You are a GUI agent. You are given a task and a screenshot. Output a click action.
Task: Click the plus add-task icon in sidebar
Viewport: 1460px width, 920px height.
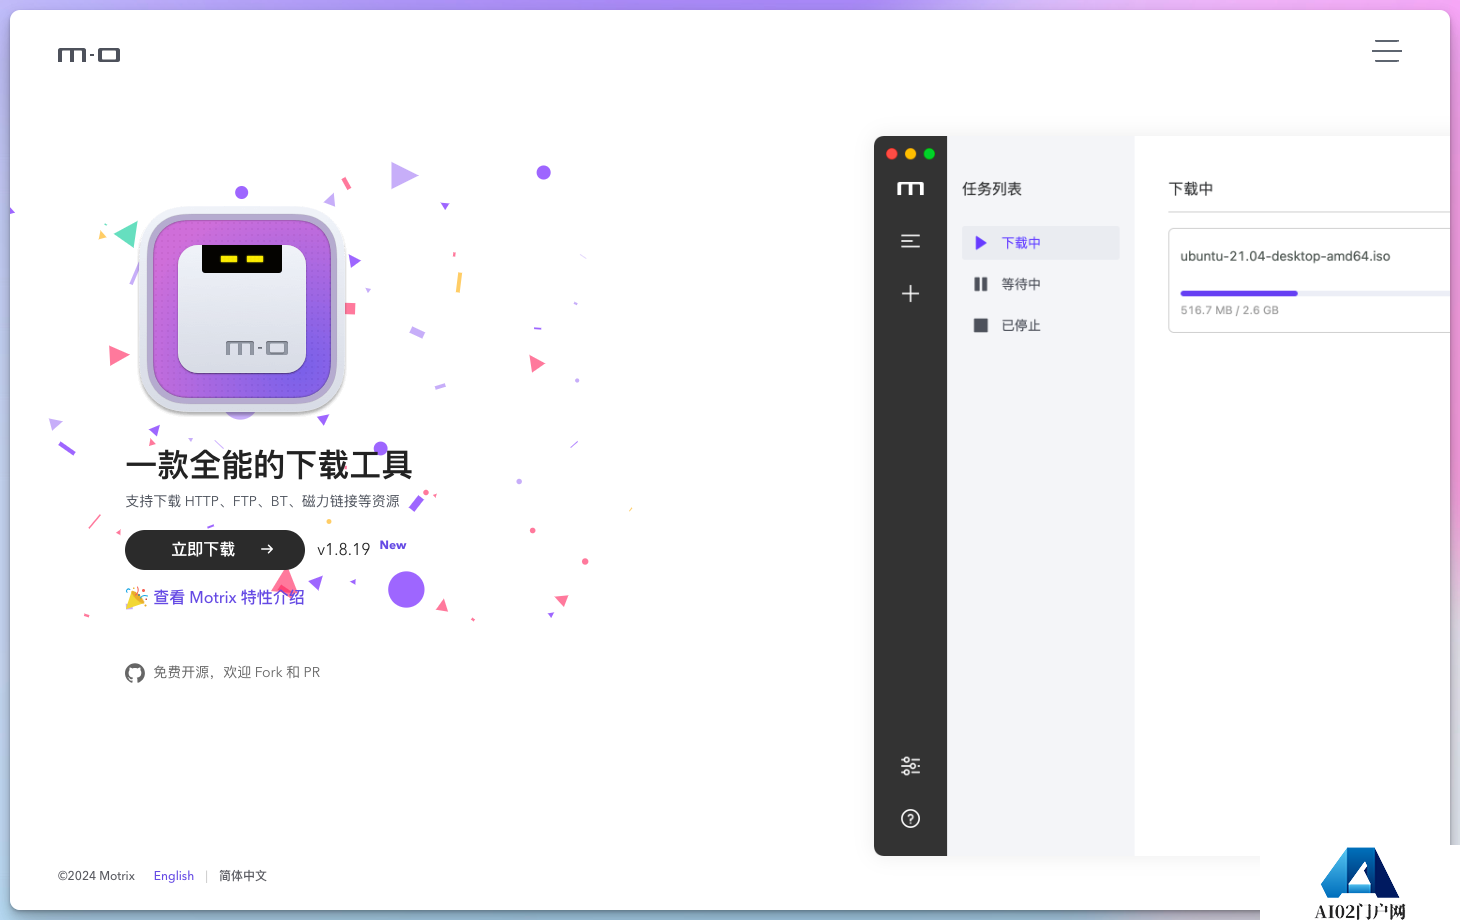910,293
